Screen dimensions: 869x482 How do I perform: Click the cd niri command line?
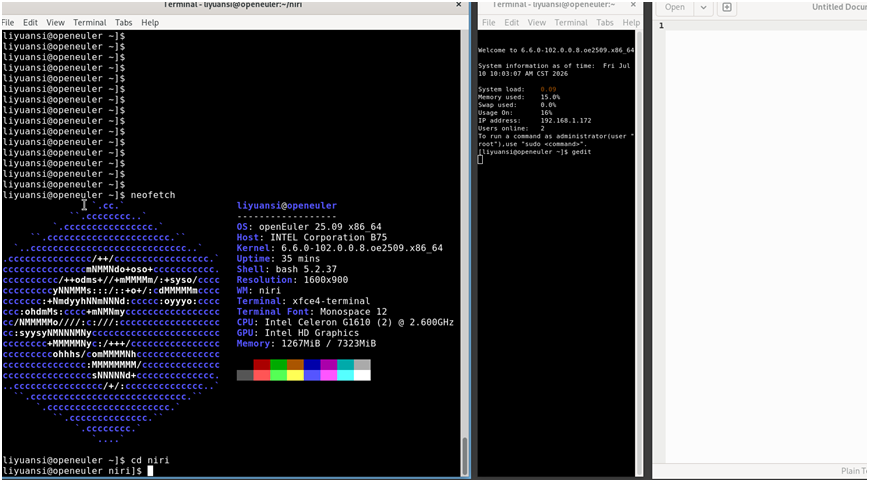tap(86, 460)
